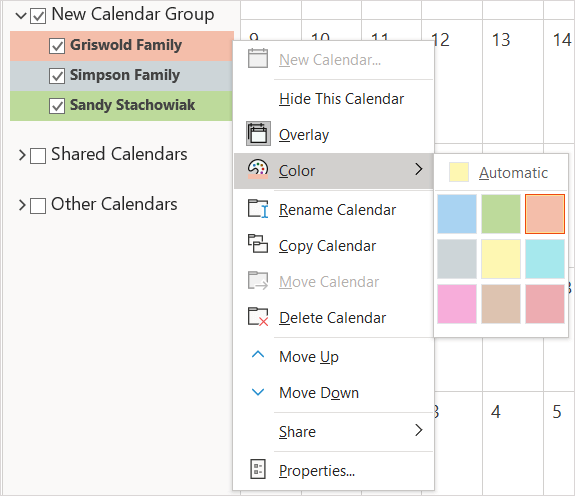Select day 13 in the calendar grid
This screenshot has width=575, height=496.
click(x=501, y=40)
